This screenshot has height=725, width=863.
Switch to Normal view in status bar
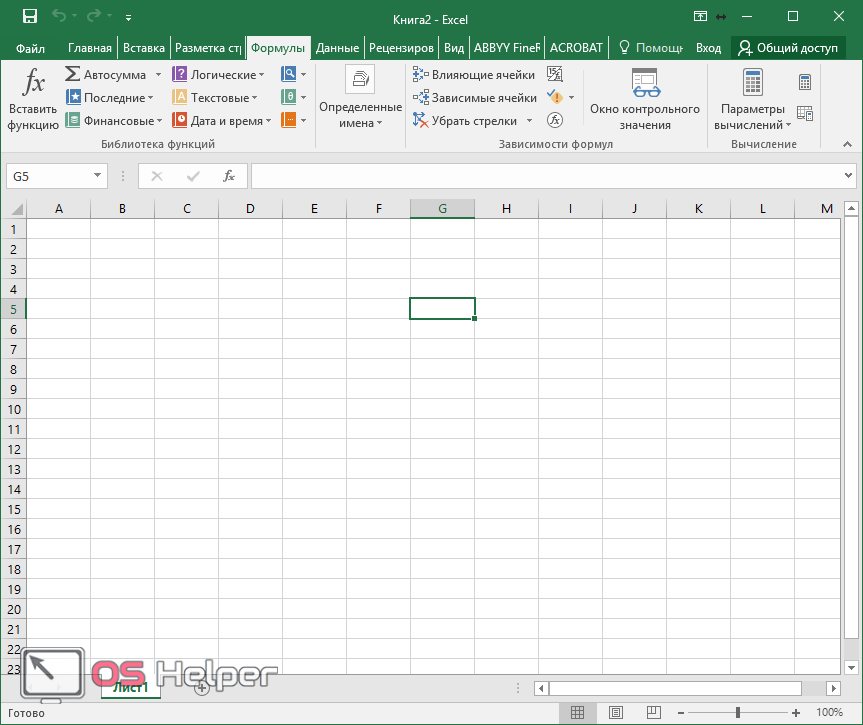tap(578, 713)
